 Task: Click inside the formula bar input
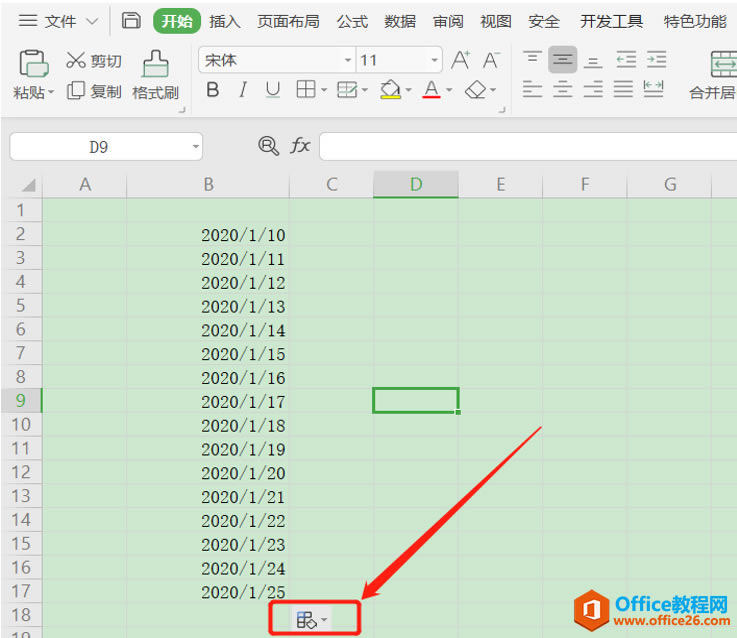[528, 146]
